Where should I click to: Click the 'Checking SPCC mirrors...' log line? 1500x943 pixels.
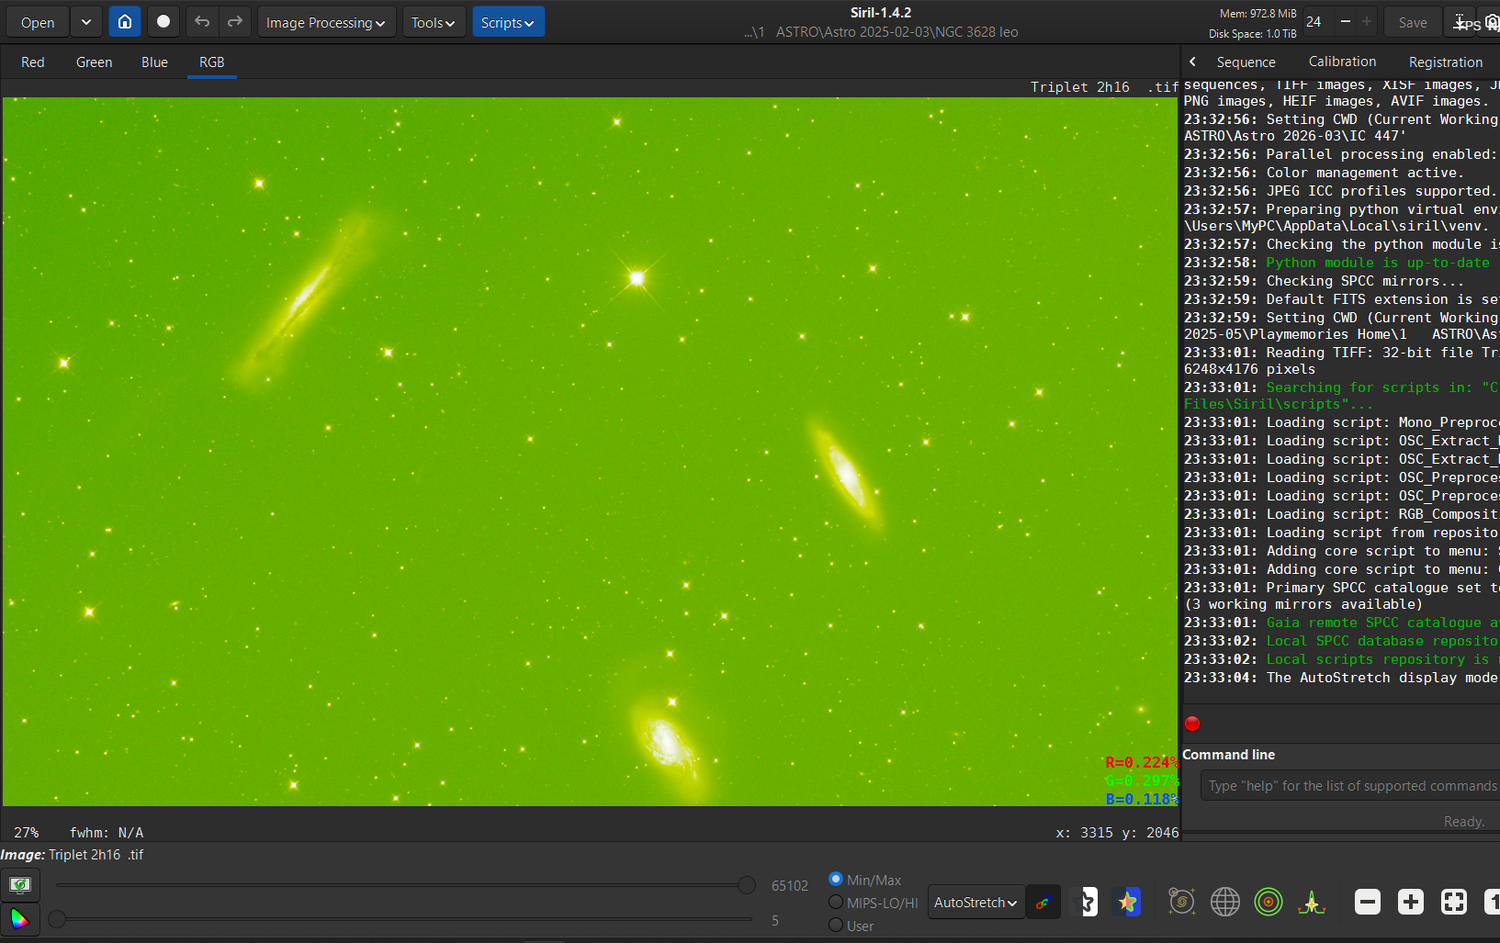(1365, 281)
